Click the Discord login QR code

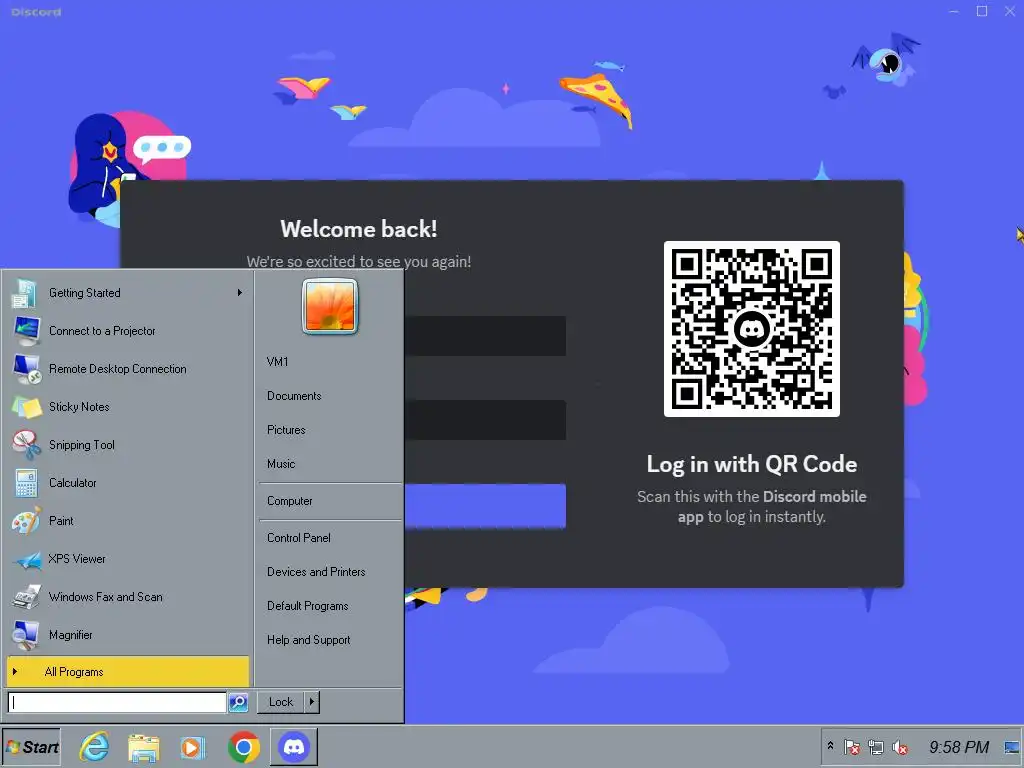[752, 328]
